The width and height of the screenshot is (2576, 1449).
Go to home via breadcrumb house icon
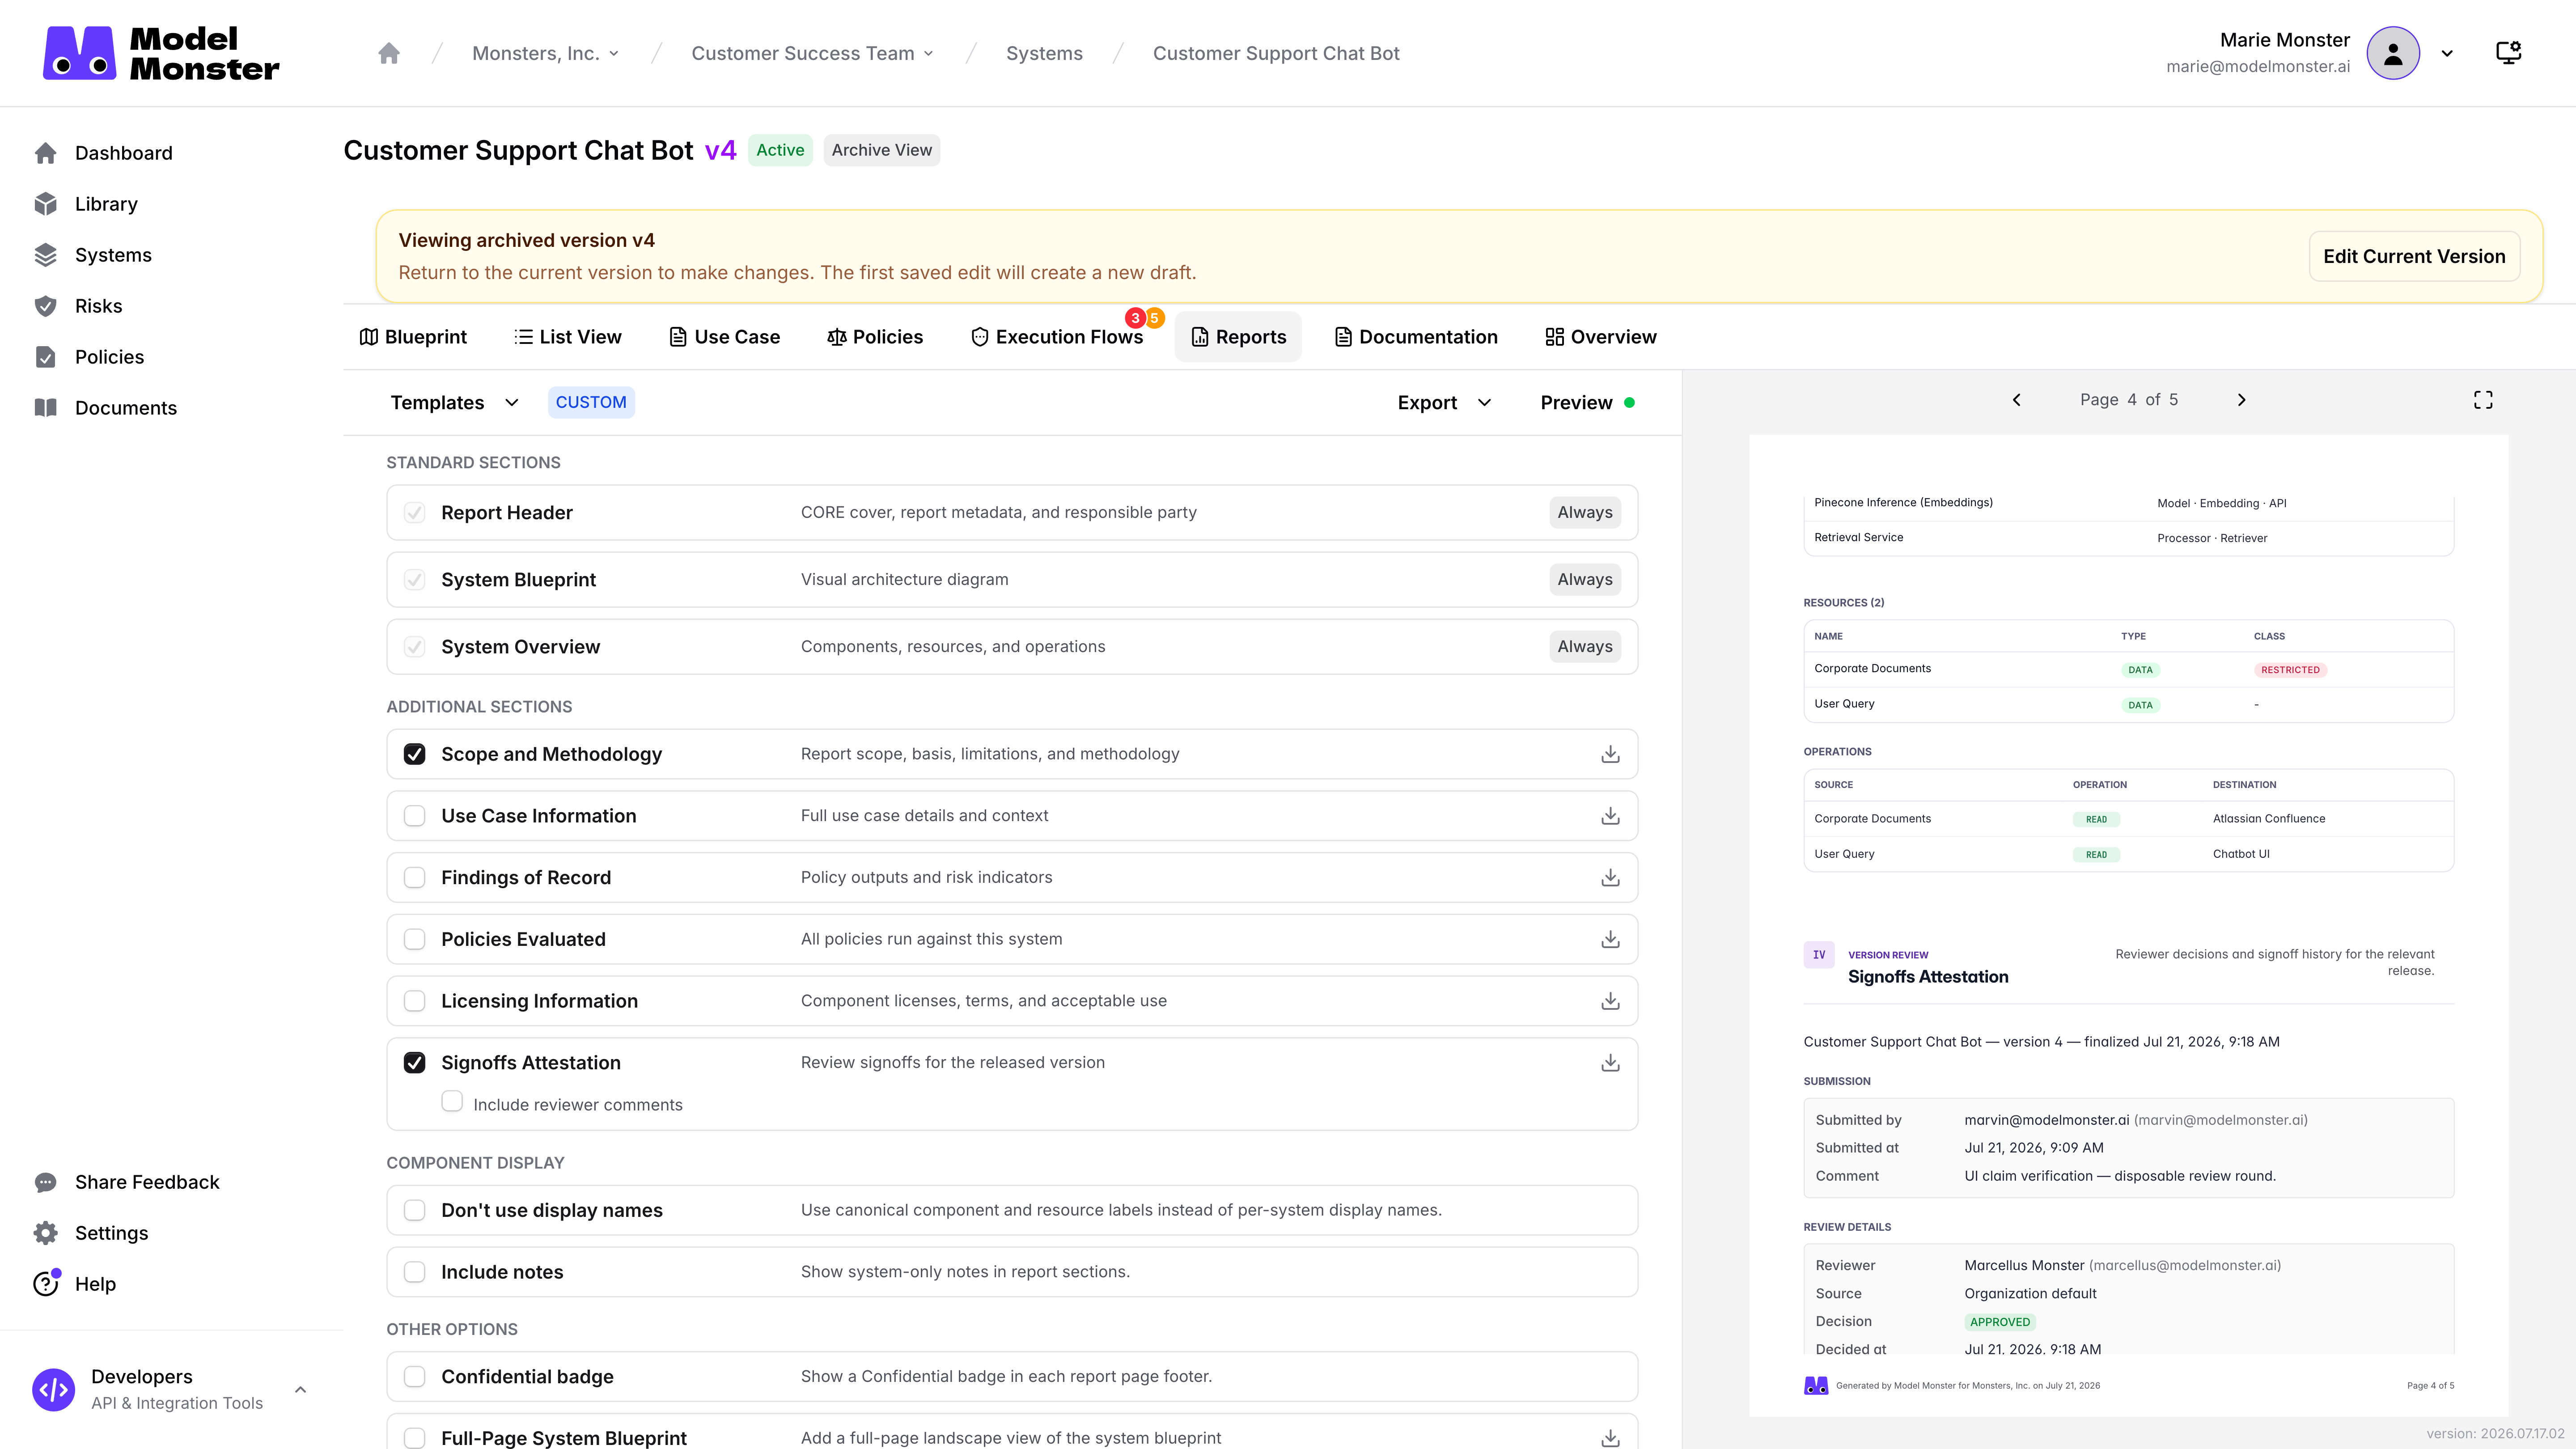[389, 53]
